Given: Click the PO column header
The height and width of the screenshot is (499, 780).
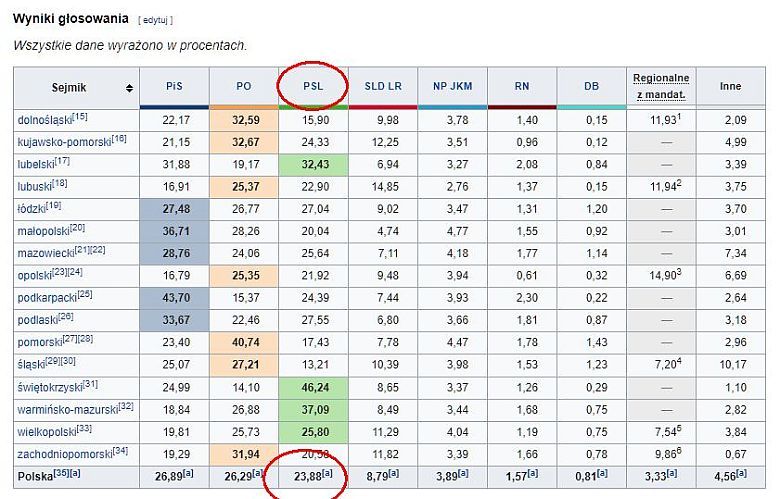Looking at the screenshot, I should 244,86.
